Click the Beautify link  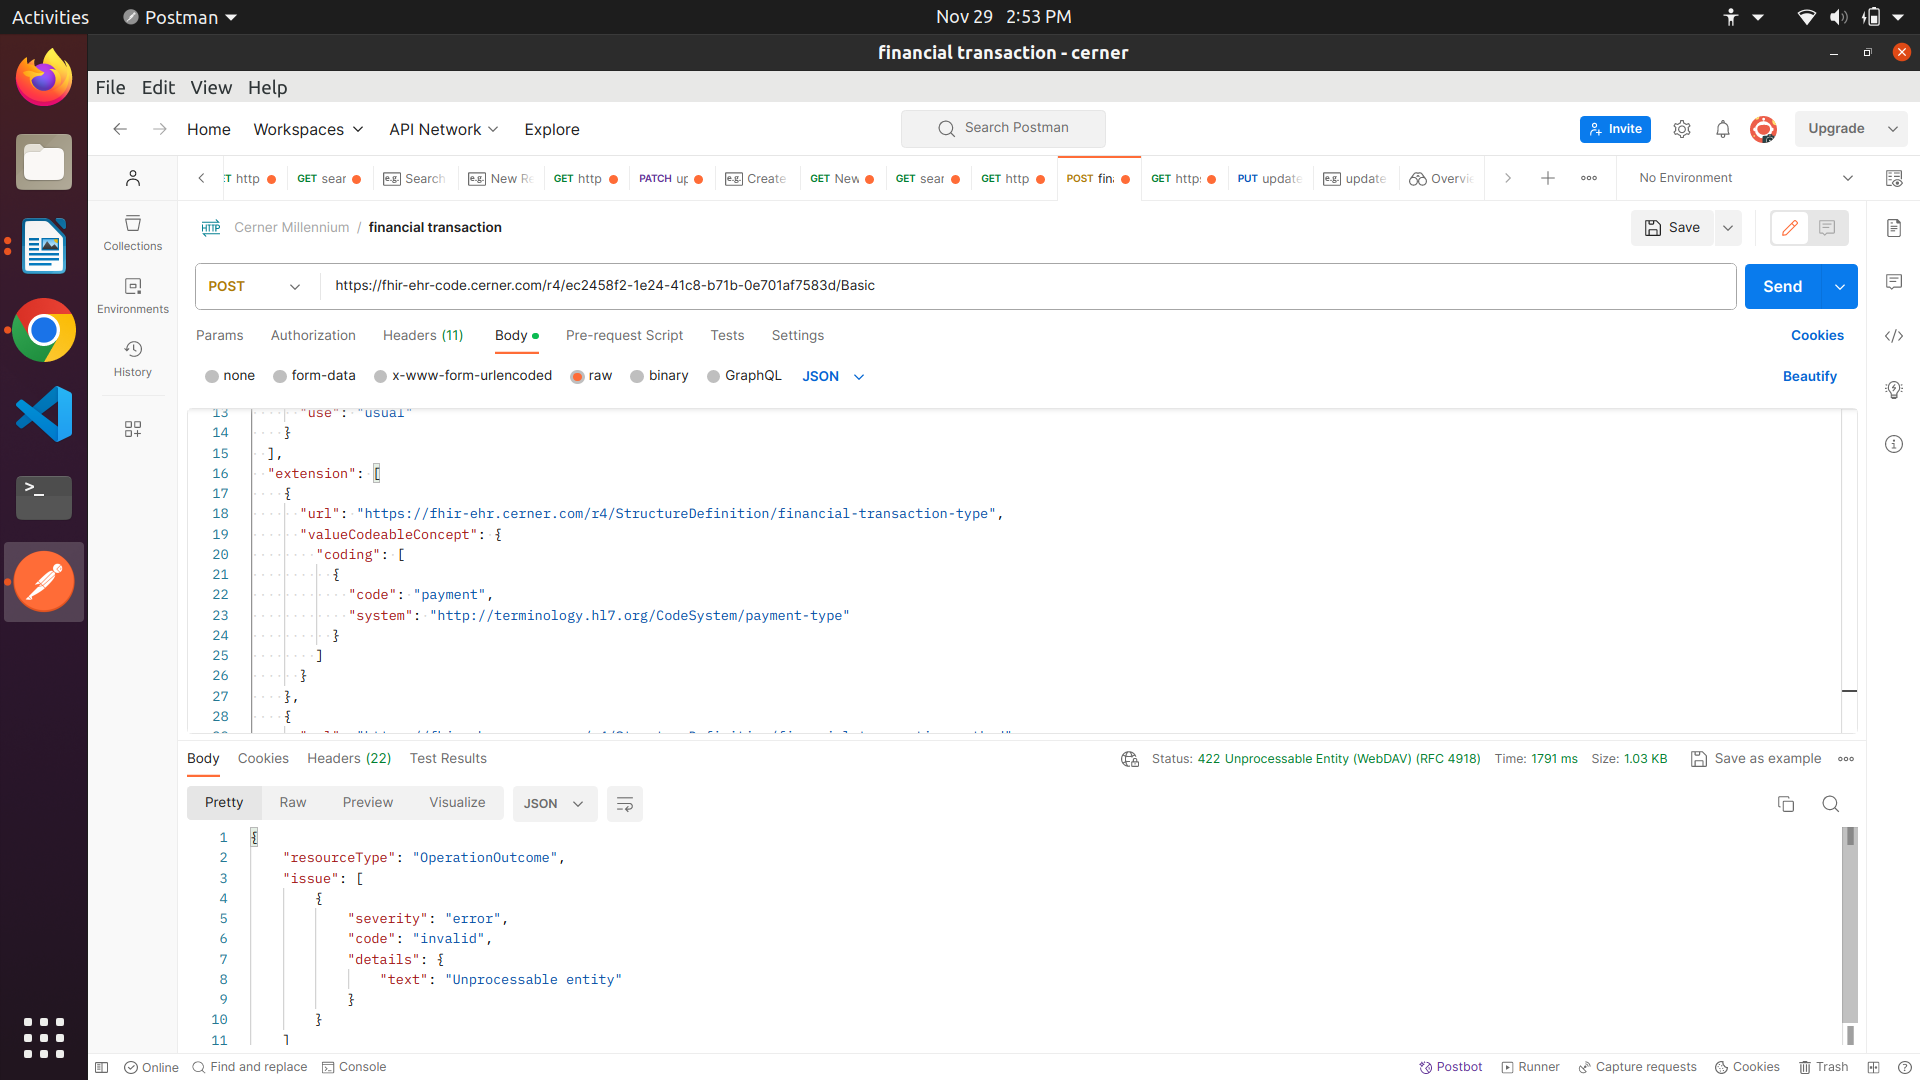pos(1810,376)
